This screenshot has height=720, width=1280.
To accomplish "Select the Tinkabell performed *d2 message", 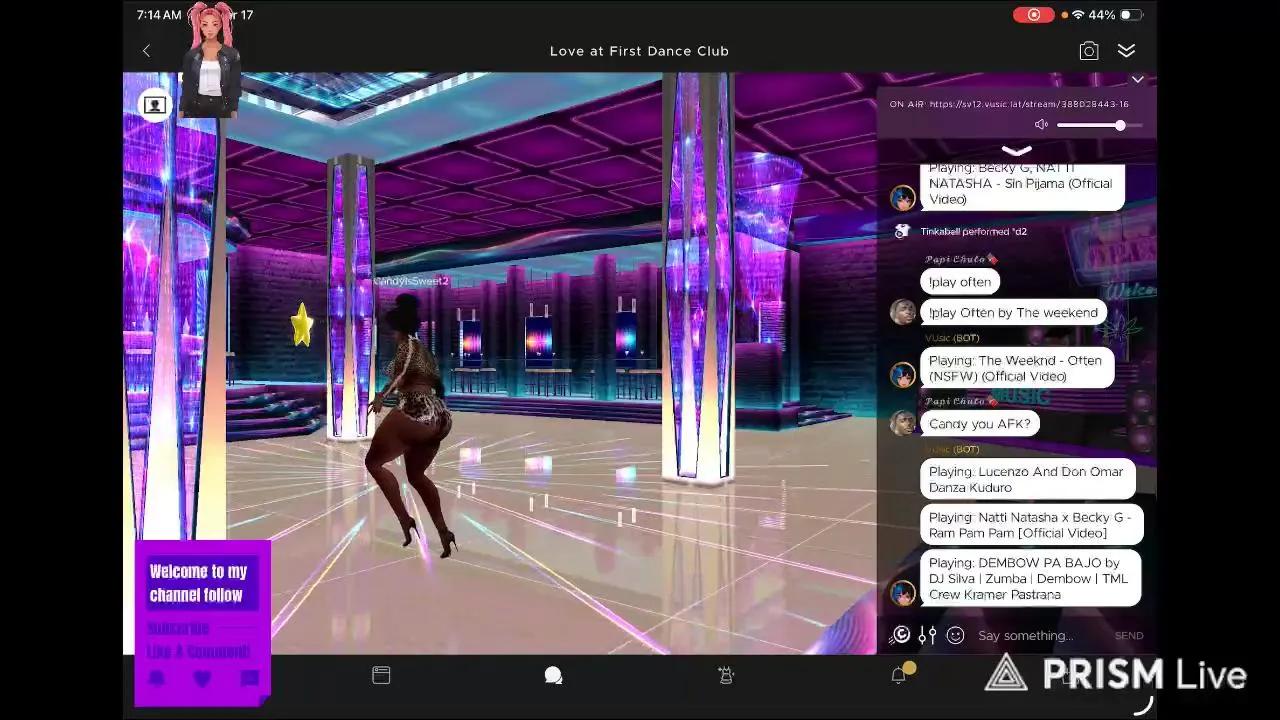I will tap(974, 232).
